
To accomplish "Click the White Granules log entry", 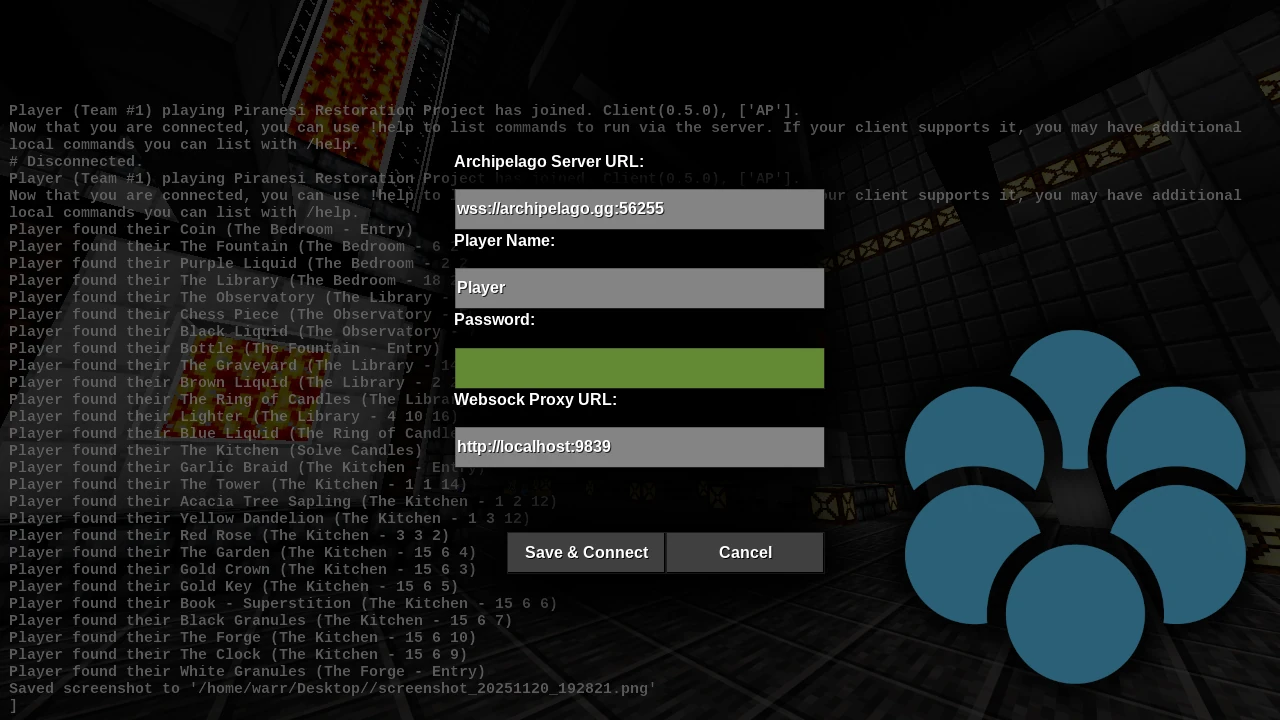I will pos(247,672).
